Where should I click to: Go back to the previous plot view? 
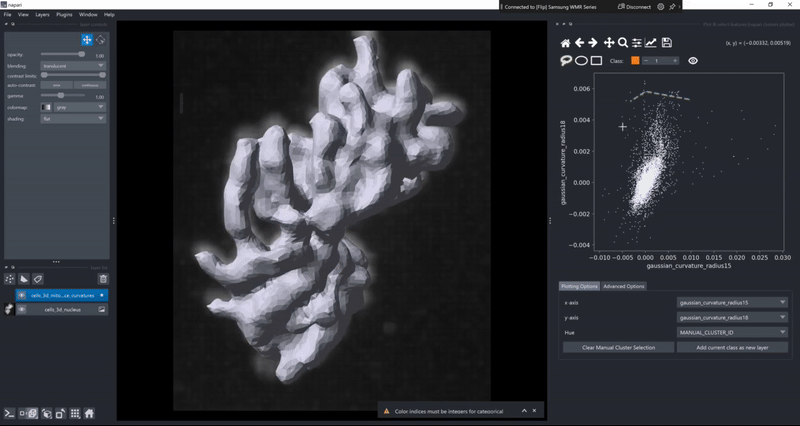click(x=579, y=43)
